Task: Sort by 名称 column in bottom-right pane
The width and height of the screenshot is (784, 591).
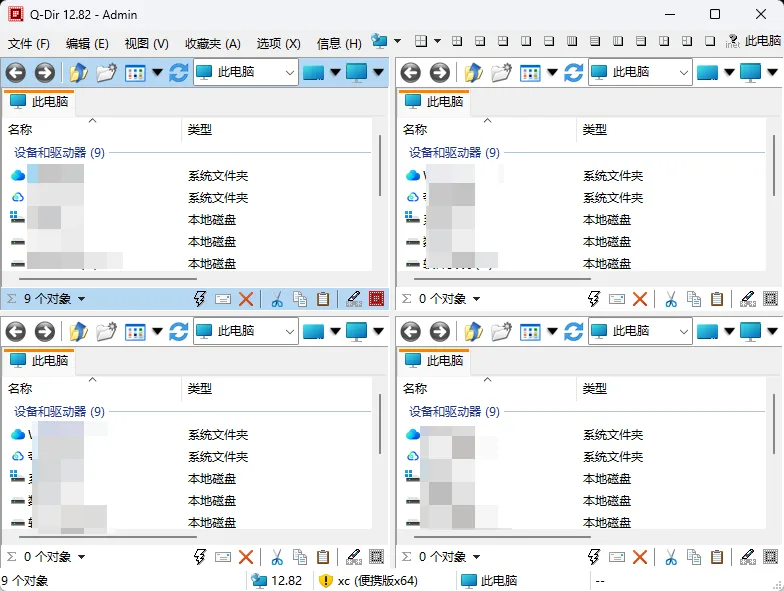Action: click(x=488, y=388)
